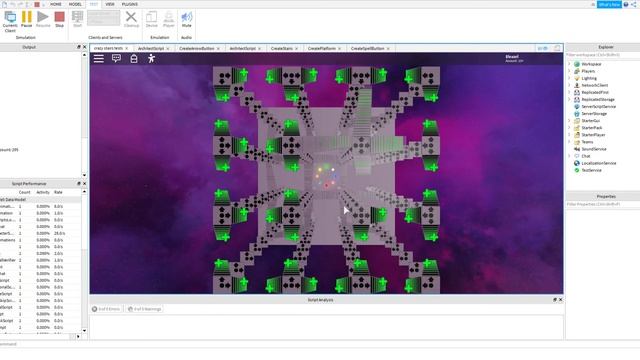The width and height of the screenshot is (640, 360).
Task: Toggle the warnings filter in Script Analysis
Action: (x=144, y=309)
